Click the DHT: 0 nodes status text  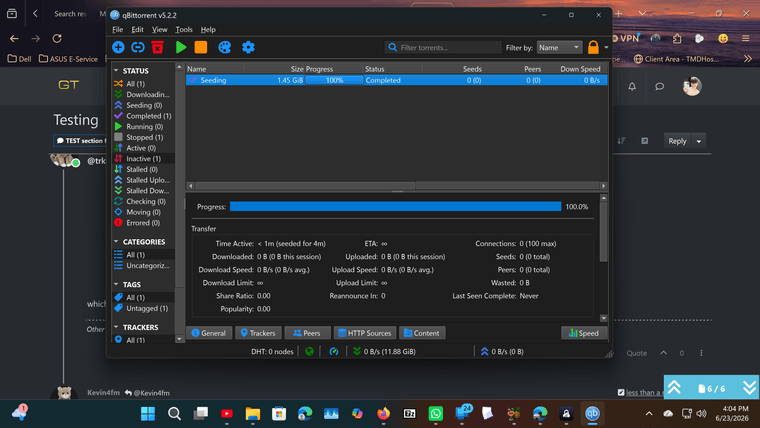(272, 351)
